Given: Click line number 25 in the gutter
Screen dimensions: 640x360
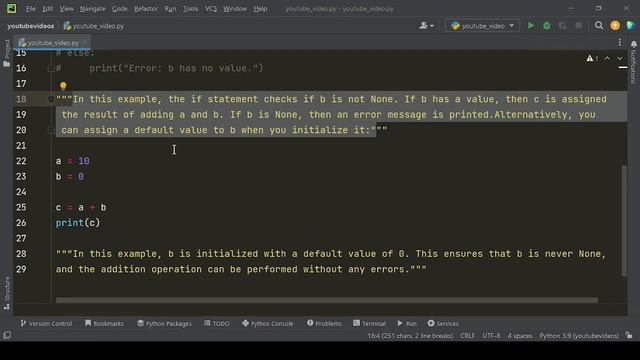Looking at the screenshot, I should coord(21,207).
